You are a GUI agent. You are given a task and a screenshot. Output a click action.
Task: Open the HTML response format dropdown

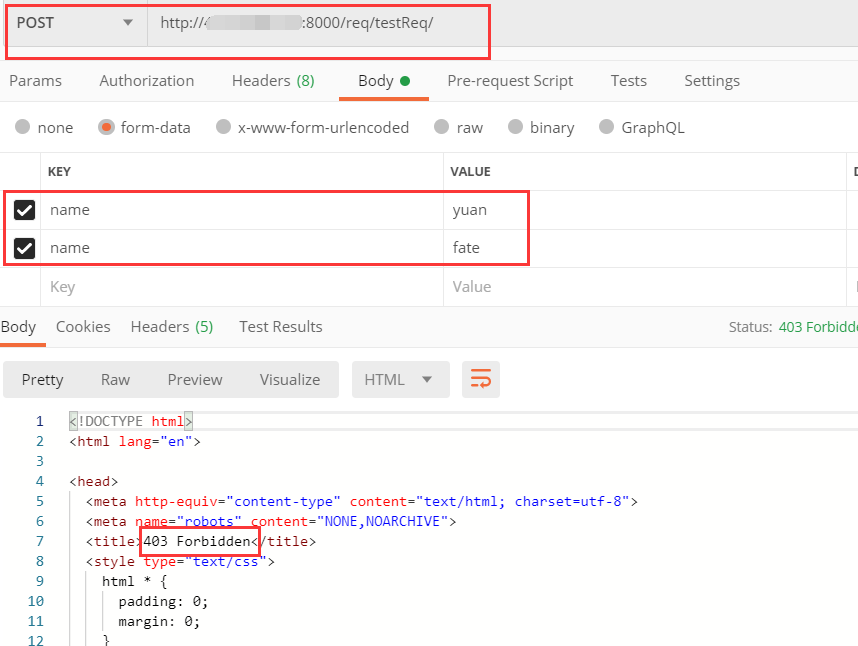(400, 379)
